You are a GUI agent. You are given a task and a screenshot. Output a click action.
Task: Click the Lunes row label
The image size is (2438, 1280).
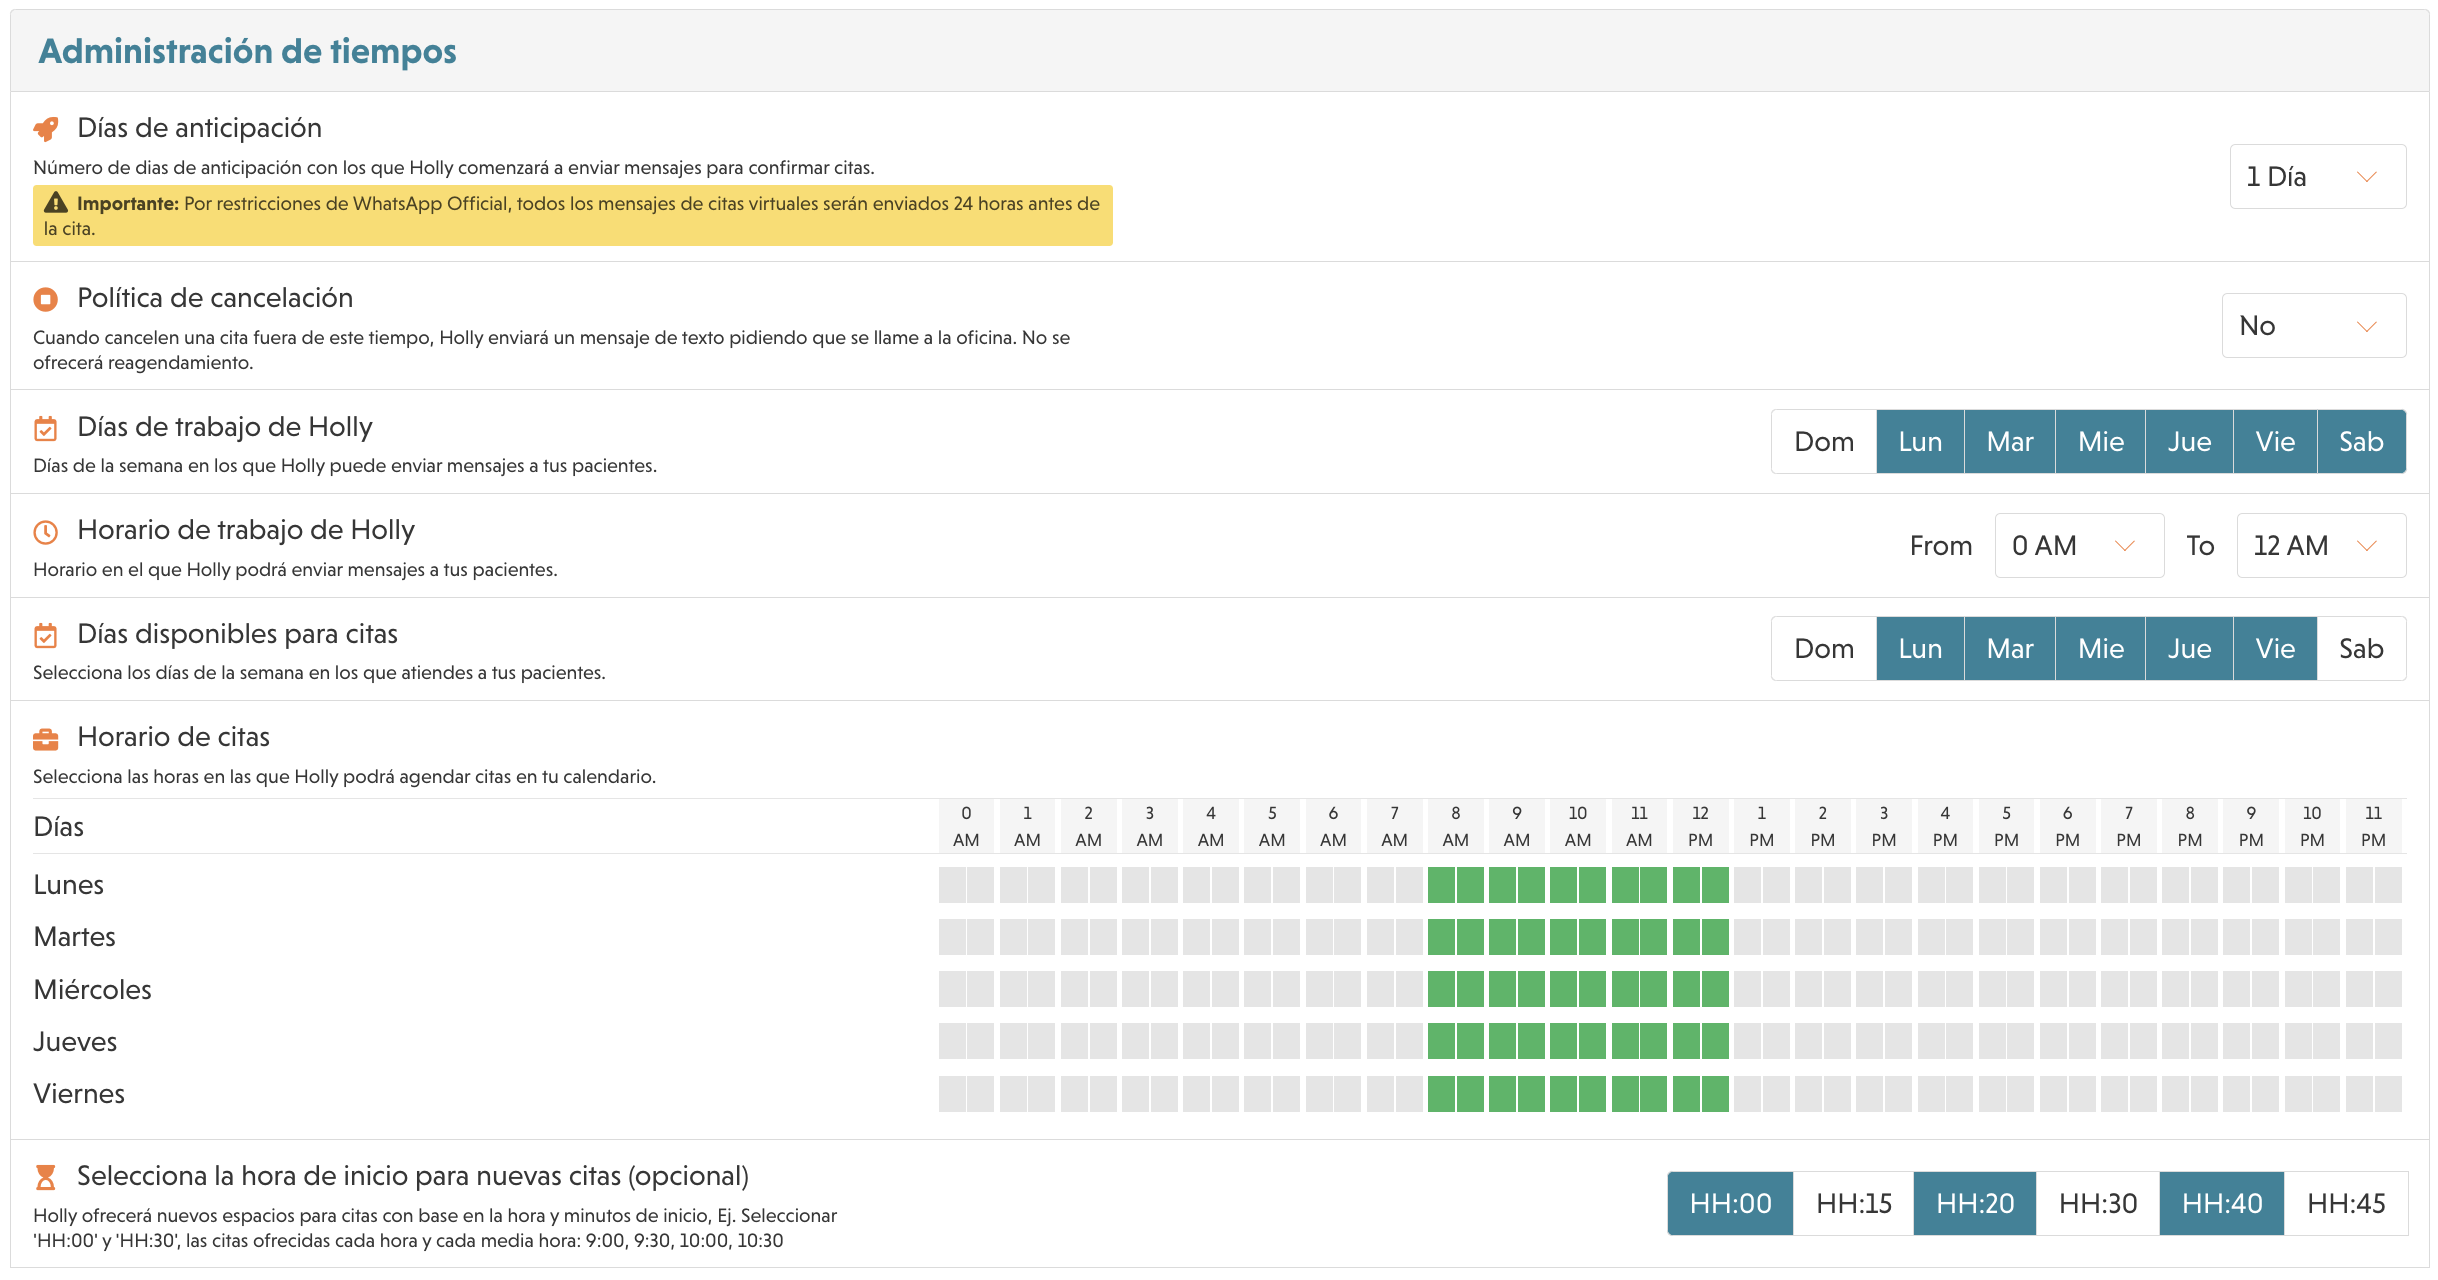[x=69, y=885]
